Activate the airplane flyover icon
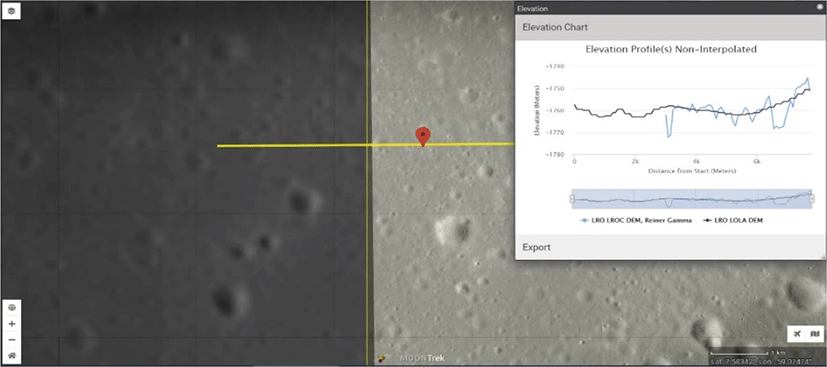 (797, 333)
